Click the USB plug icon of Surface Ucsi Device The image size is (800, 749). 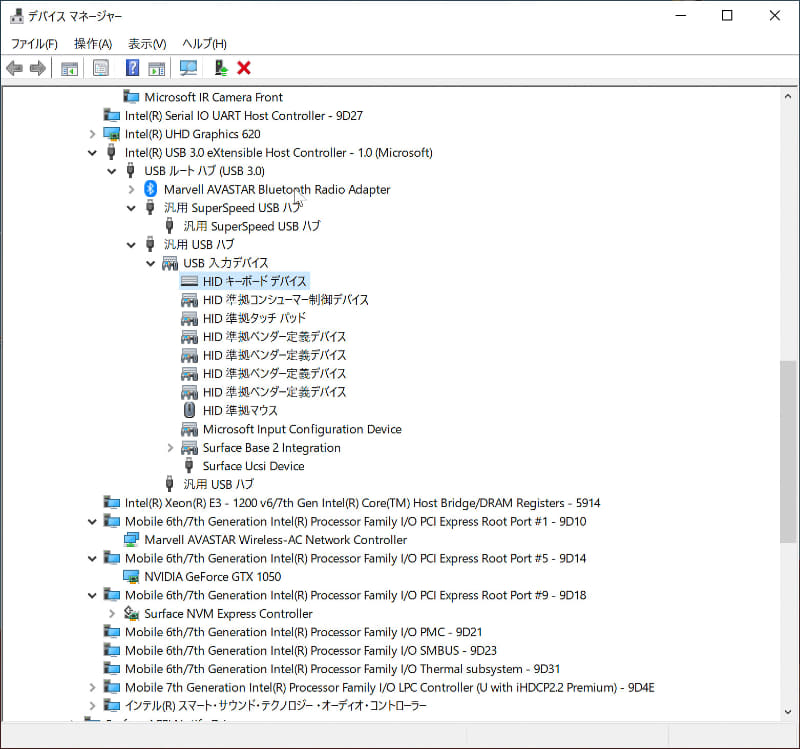coord(189,466)
